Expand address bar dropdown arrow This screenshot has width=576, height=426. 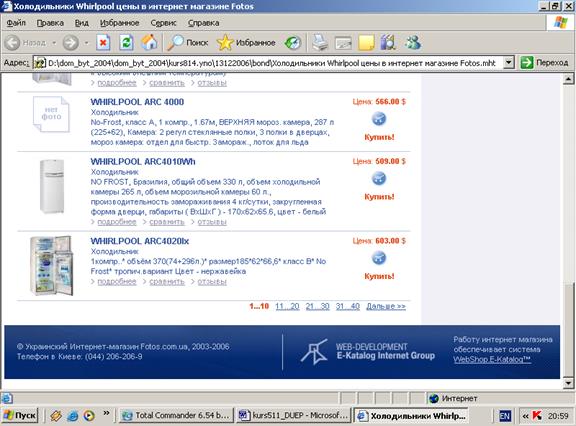click(x=508, y=63)
